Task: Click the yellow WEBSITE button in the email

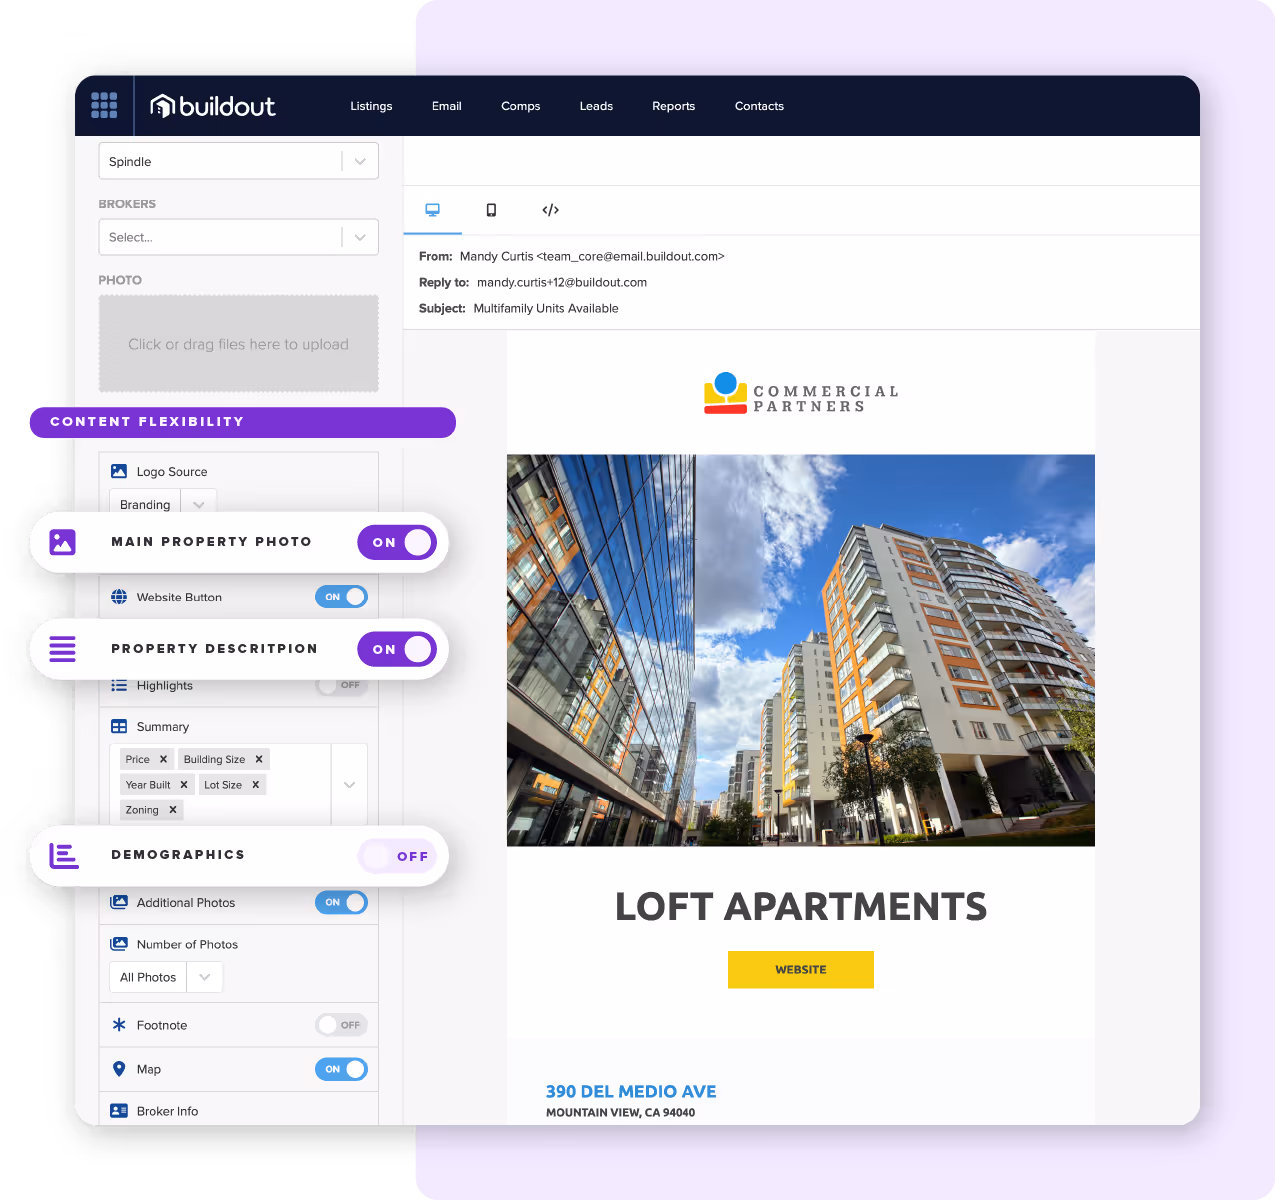Action: [800, 969]
